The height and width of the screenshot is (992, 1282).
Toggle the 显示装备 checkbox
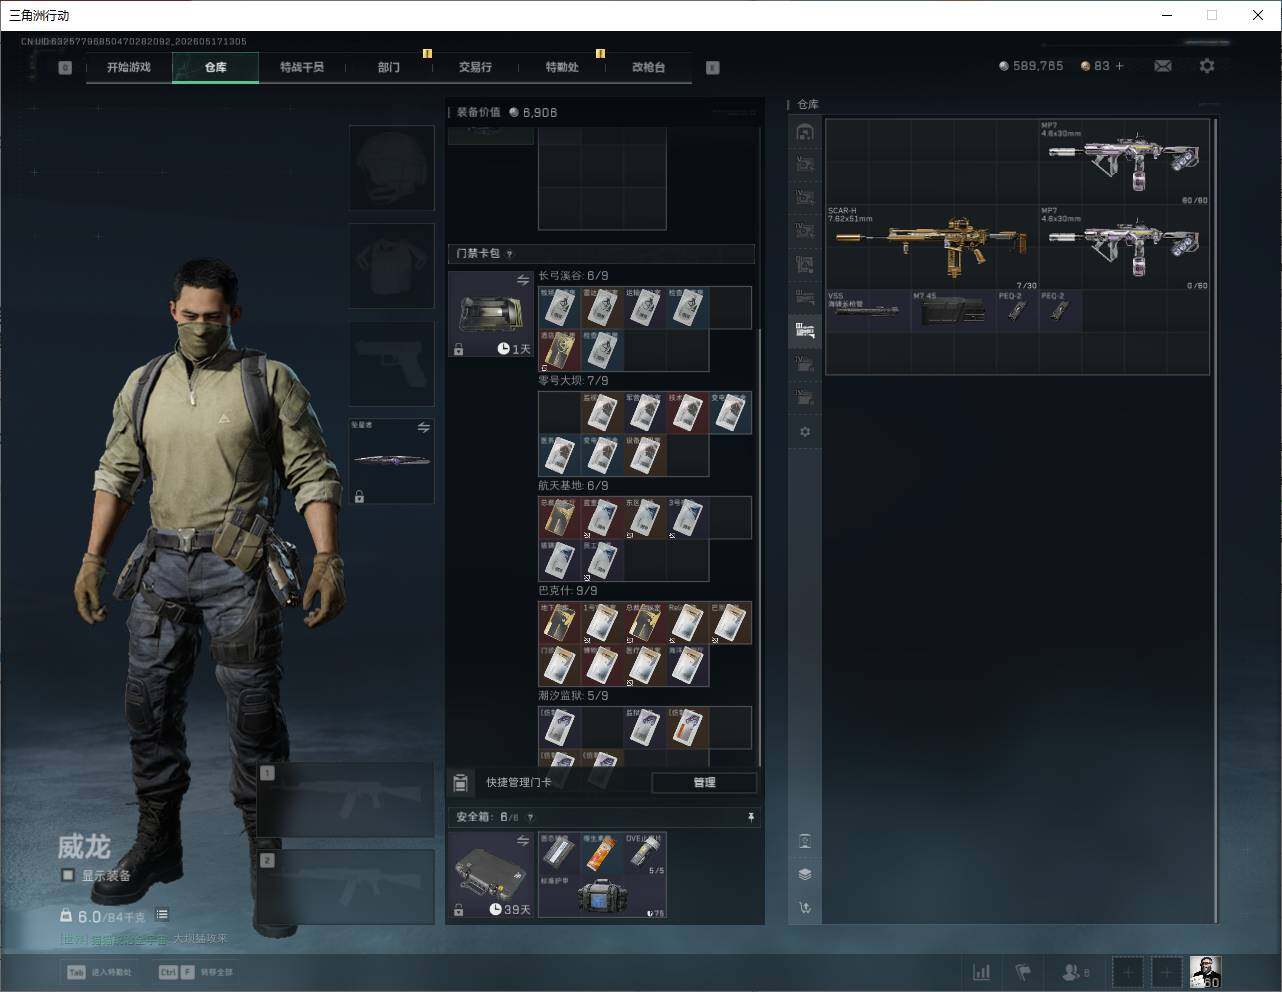click(68, 875)
